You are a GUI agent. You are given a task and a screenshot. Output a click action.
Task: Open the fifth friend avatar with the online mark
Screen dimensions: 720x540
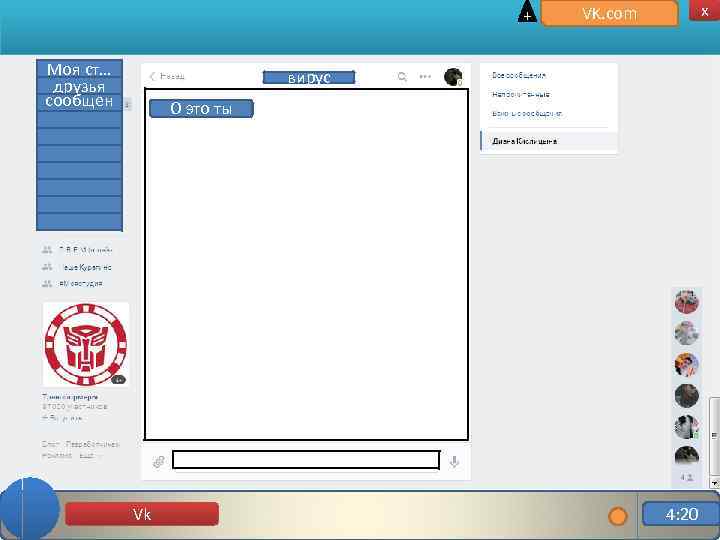pyautogui.click(x=686, y=427)
